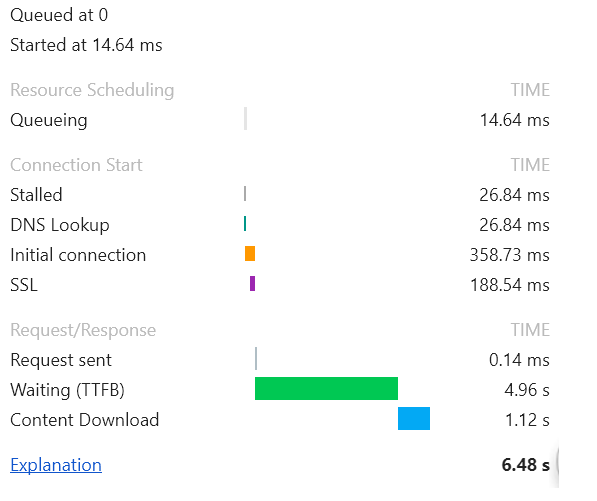This screenshot has height=501, width=597.
Task: Click the Queued at 0 text
Action: pos(59,15)
